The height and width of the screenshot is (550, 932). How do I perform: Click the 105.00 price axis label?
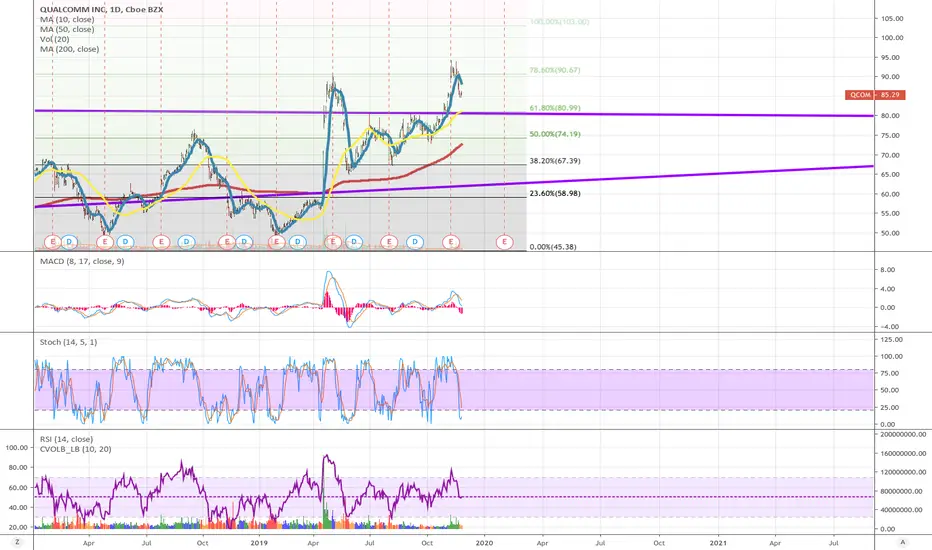[x=892, y=18]
